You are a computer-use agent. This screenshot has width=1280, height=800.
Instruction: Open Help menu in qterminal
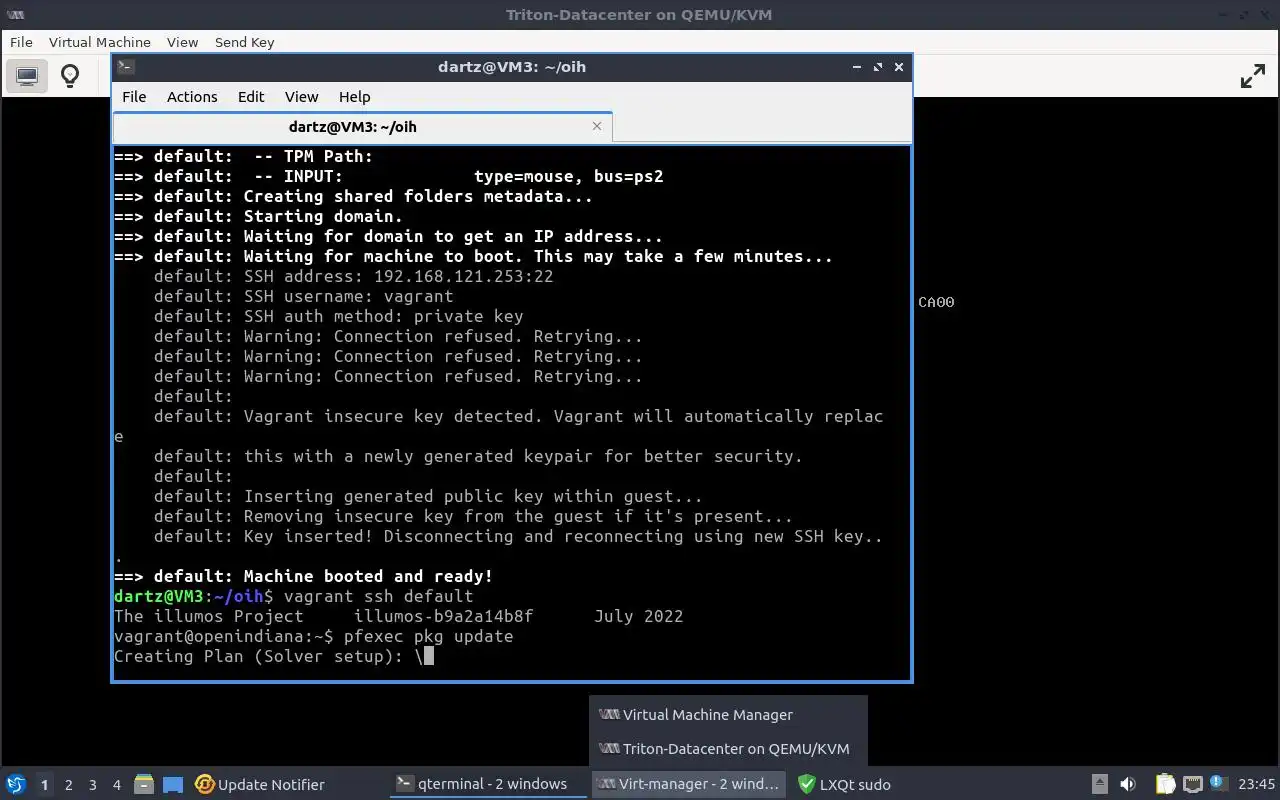pyautogui.click(x=355, y=96)
